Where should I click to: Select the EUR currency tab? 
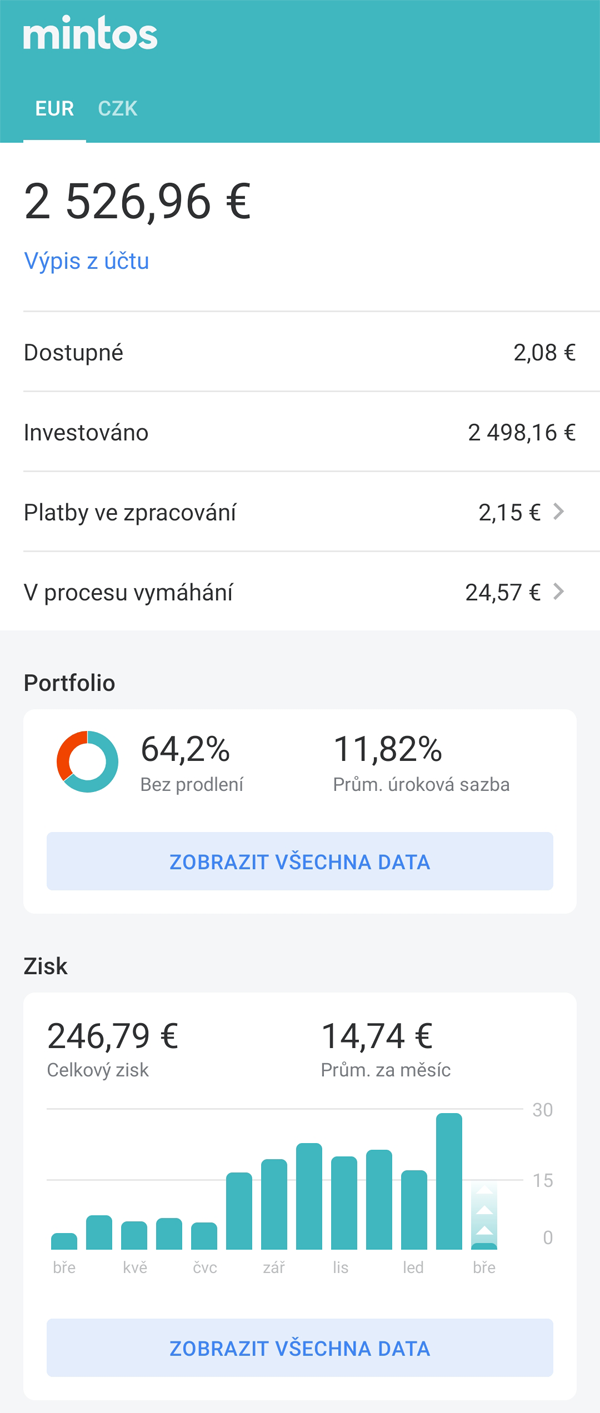(x=54, y=109)
